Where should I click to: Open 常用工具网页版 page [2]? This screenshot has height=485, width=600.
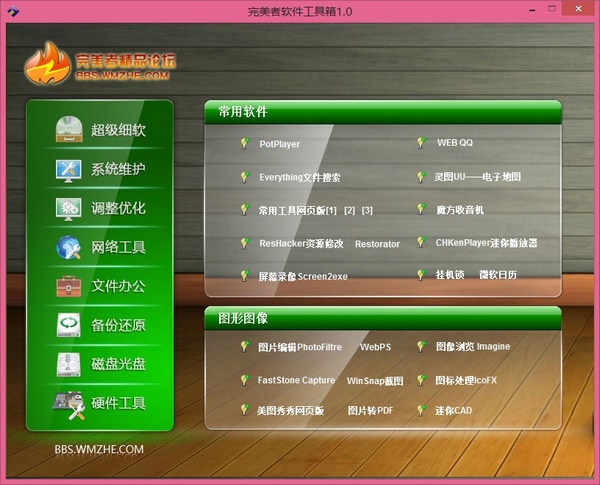click(x=349, y=210)
